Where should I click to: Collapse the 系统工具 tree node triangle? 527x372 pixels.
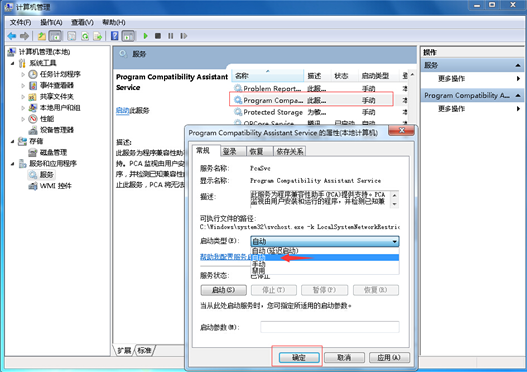[12, 63]
